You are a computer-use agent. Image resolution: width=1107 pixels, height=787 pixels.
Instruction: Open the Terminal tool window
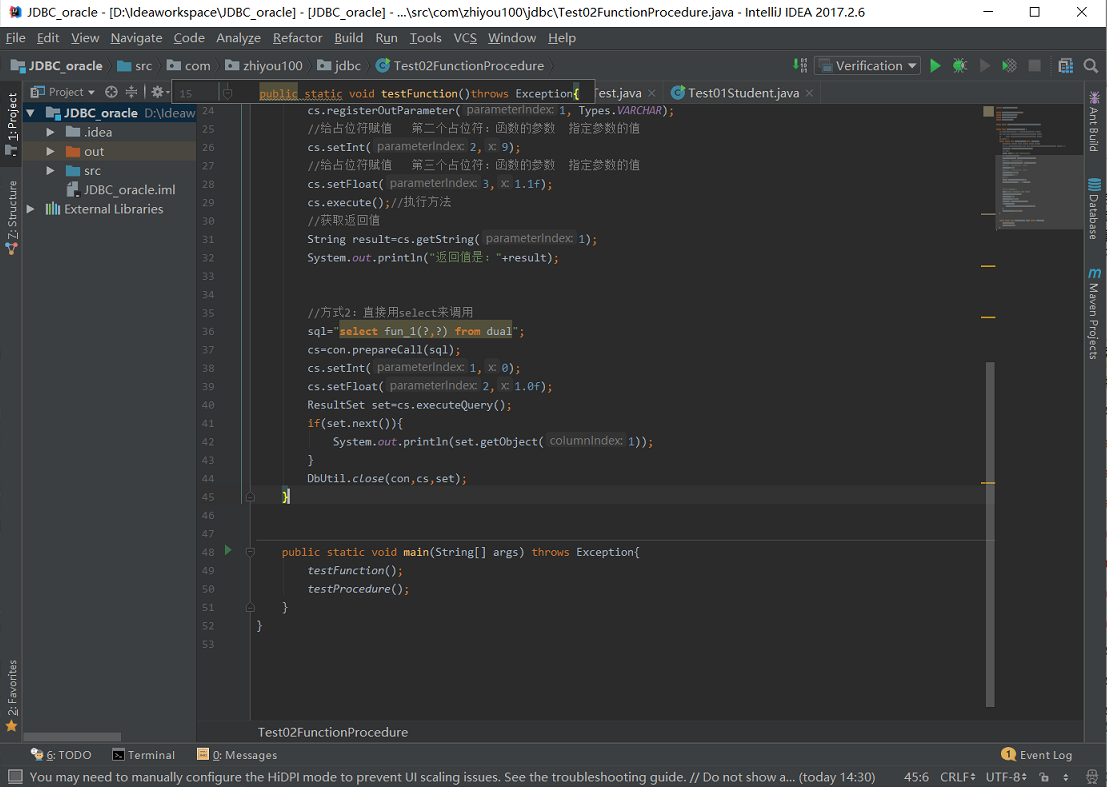[143, 755]
